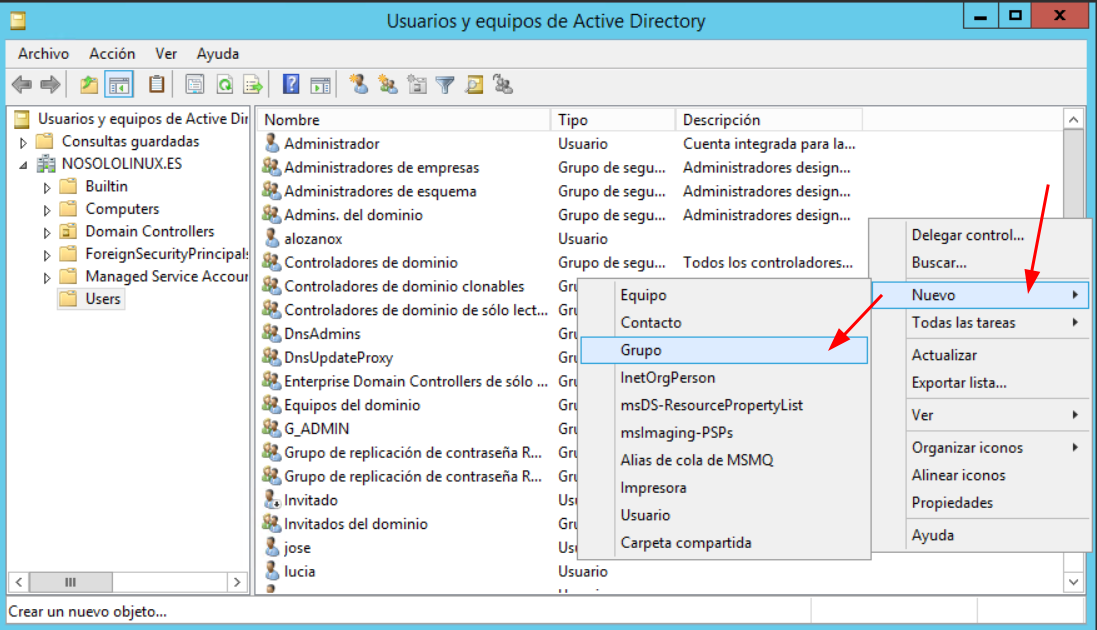Click the vertical scrollbar down arrow
The width and height of the screenshot is (1097, 630).
(x=1074, y=581)
